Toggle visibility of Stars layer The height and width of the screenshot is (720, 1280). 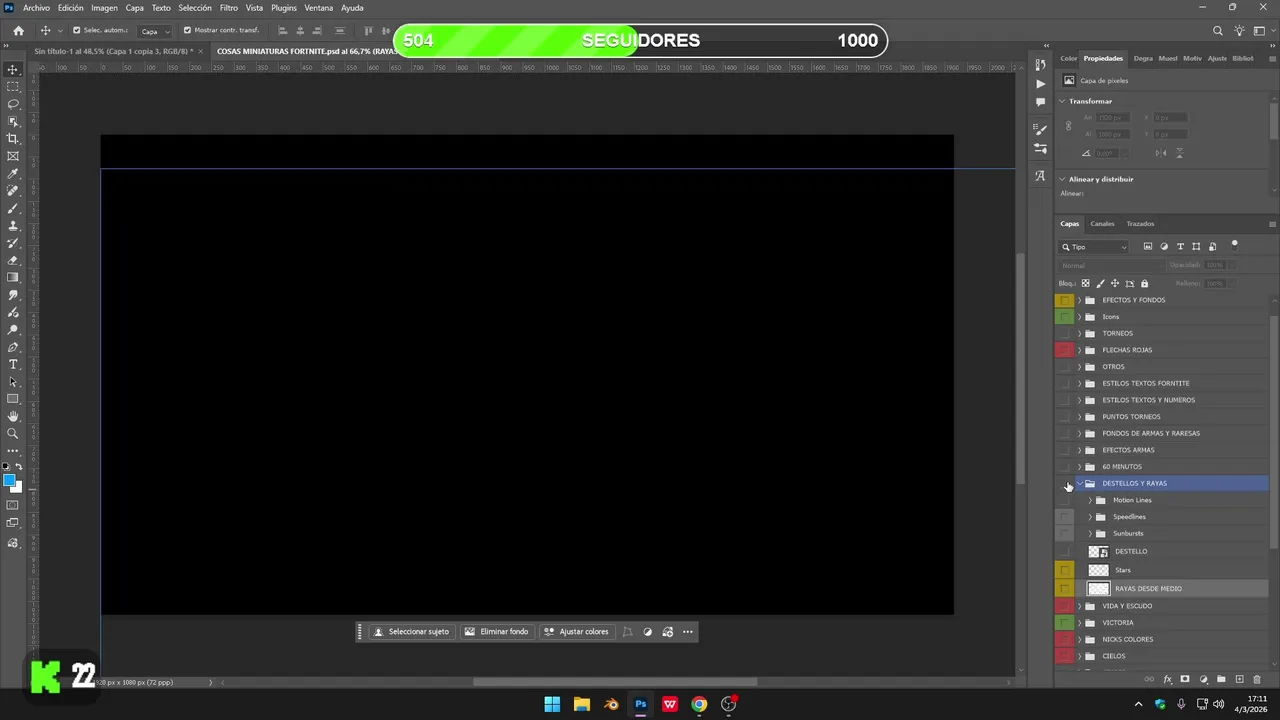click(1065, 570)
